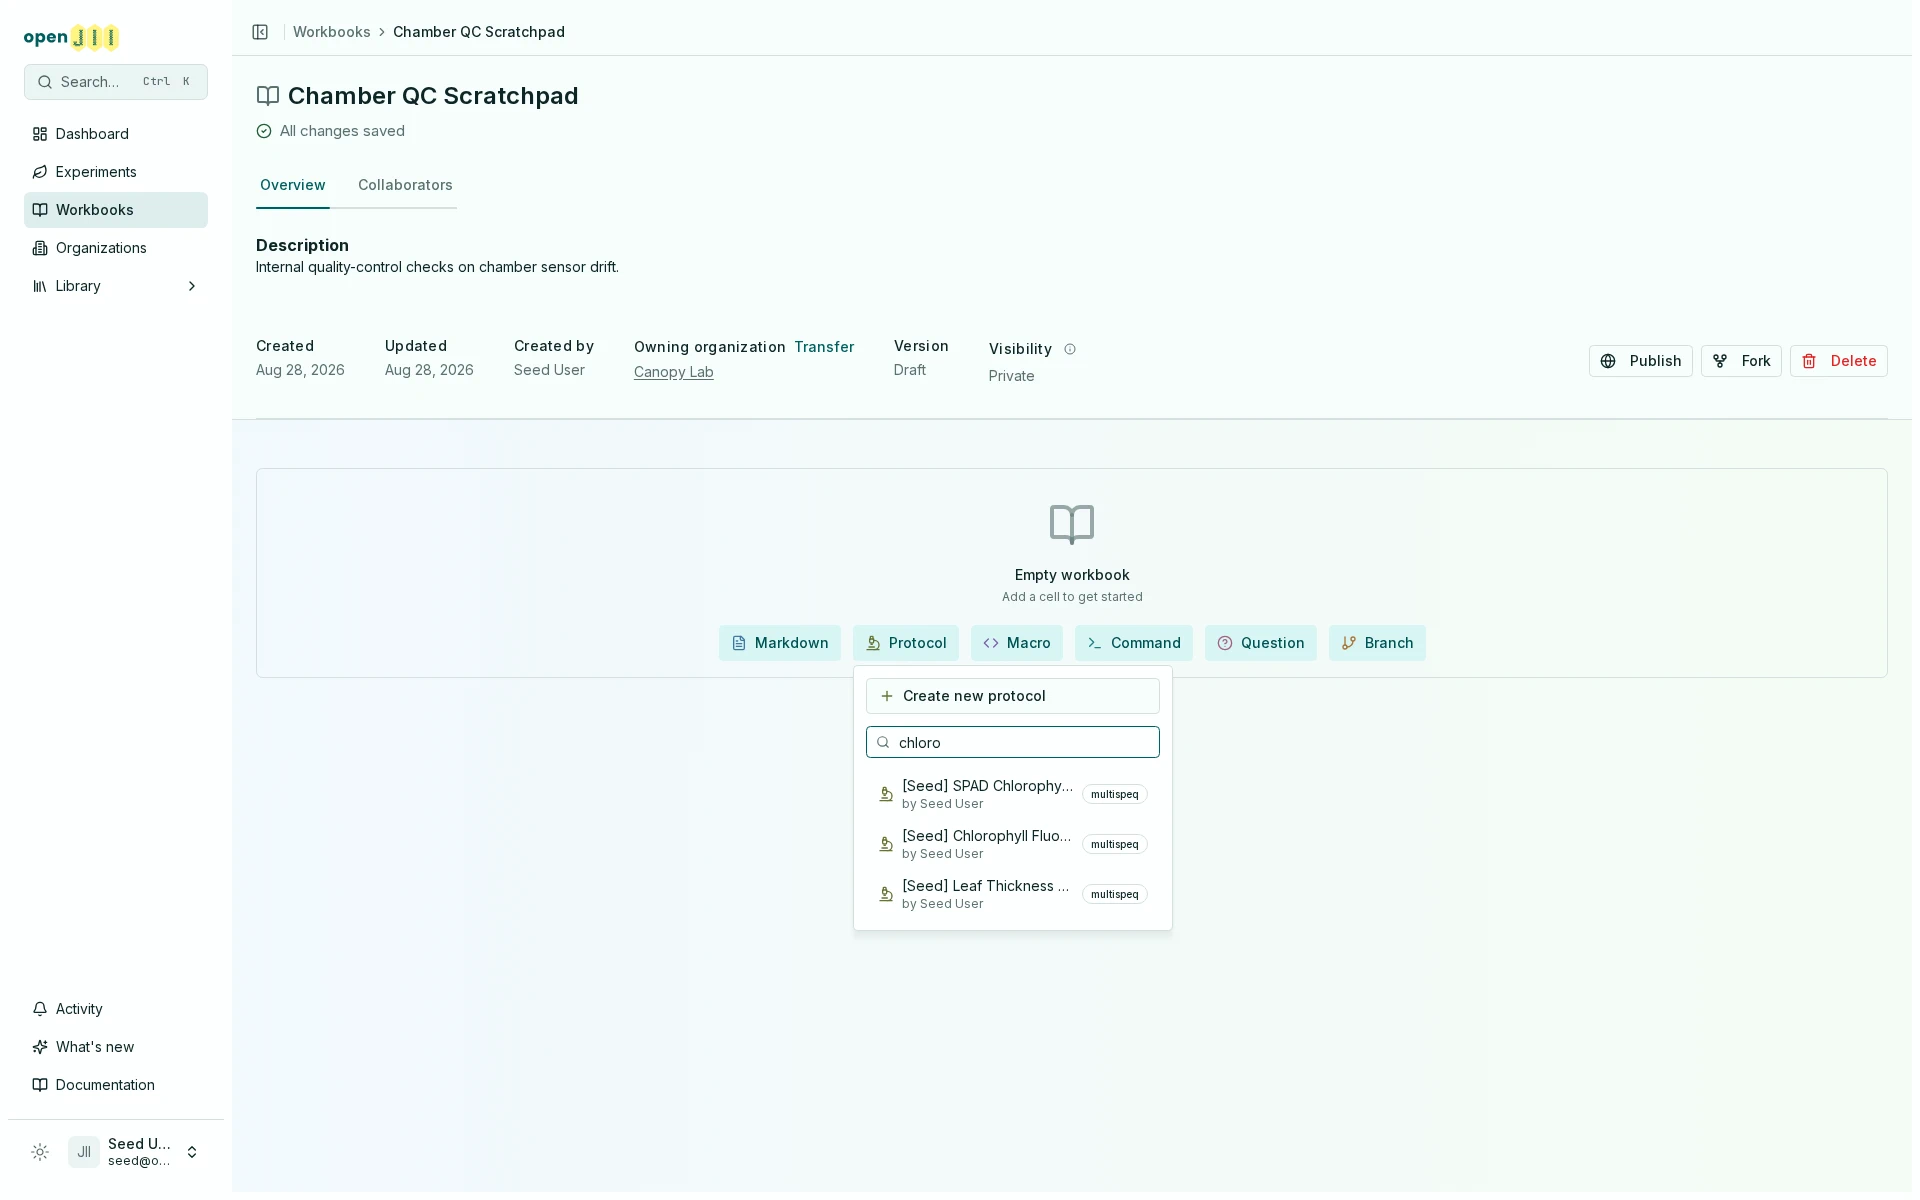
Task: Select [Seed] SPAD Chlorophy… protocol
Action: [x=1012, y=794]
